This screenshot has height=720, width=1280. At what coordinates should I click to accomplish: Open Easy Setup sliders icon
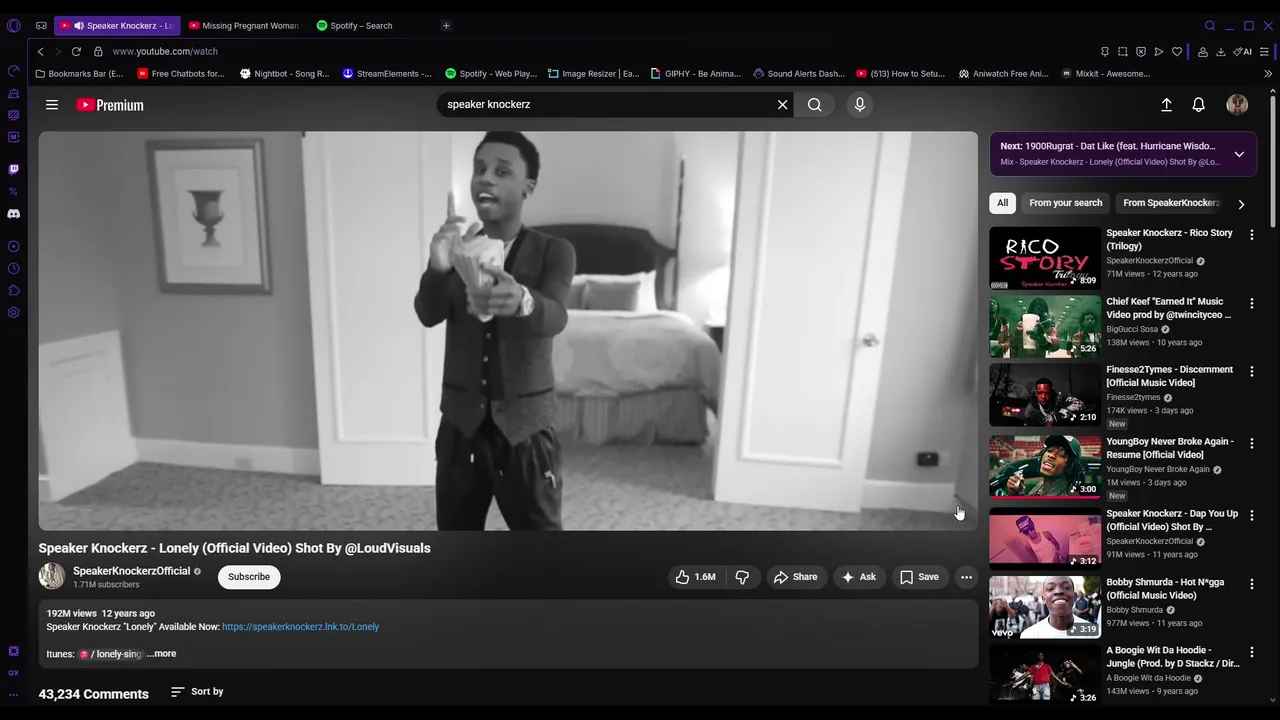tap(1266, 52)
